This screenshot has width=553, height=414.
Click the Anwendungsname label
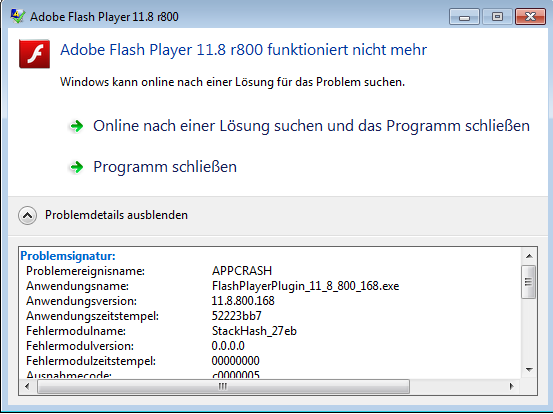(x=77, y=286)
